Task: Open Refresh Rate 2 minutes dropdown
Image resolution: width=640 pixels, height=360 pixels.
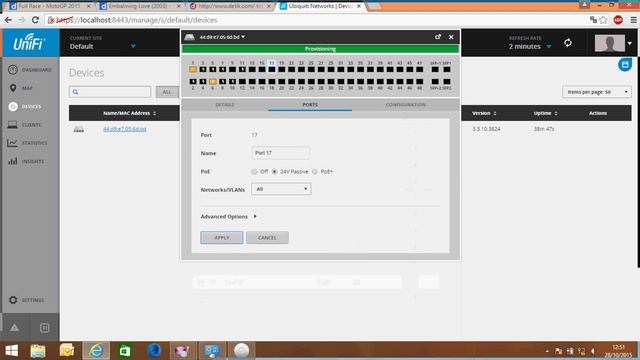Action: click(530, 47)
